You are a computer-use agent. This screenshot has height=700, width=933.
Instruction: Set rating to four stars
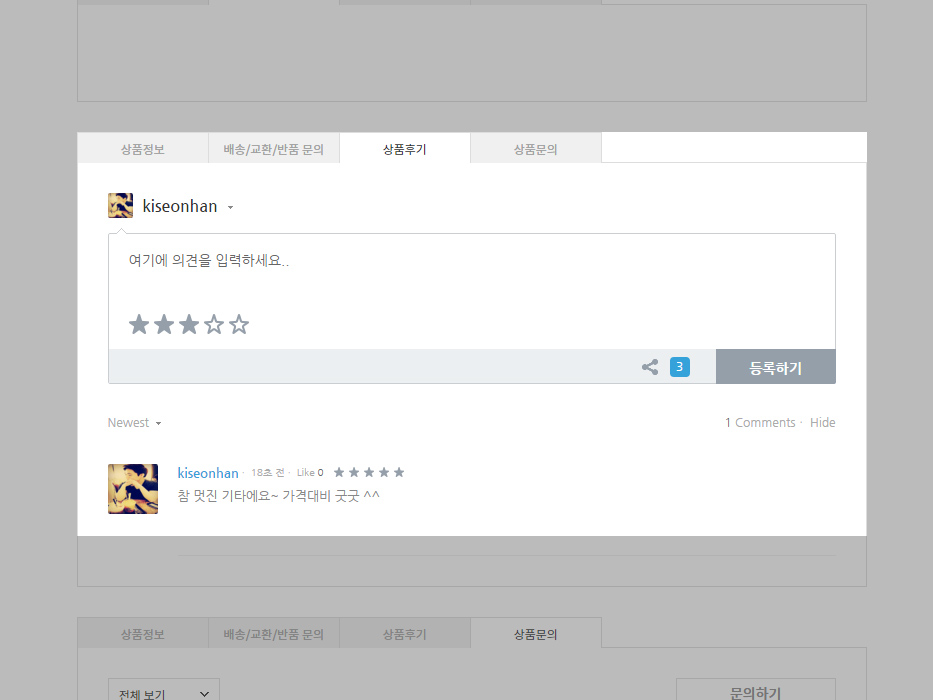214,325
